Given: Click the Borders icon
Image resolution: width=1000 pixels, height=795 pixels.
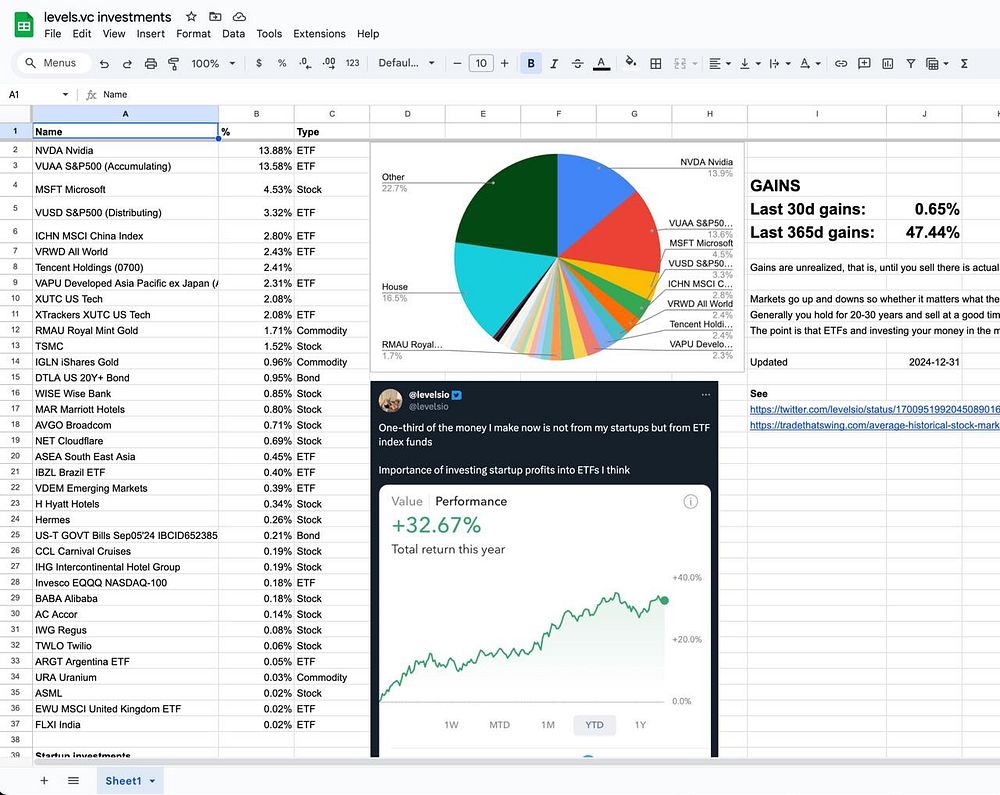Looking at the screenshot, I should (x=655, y=63).
